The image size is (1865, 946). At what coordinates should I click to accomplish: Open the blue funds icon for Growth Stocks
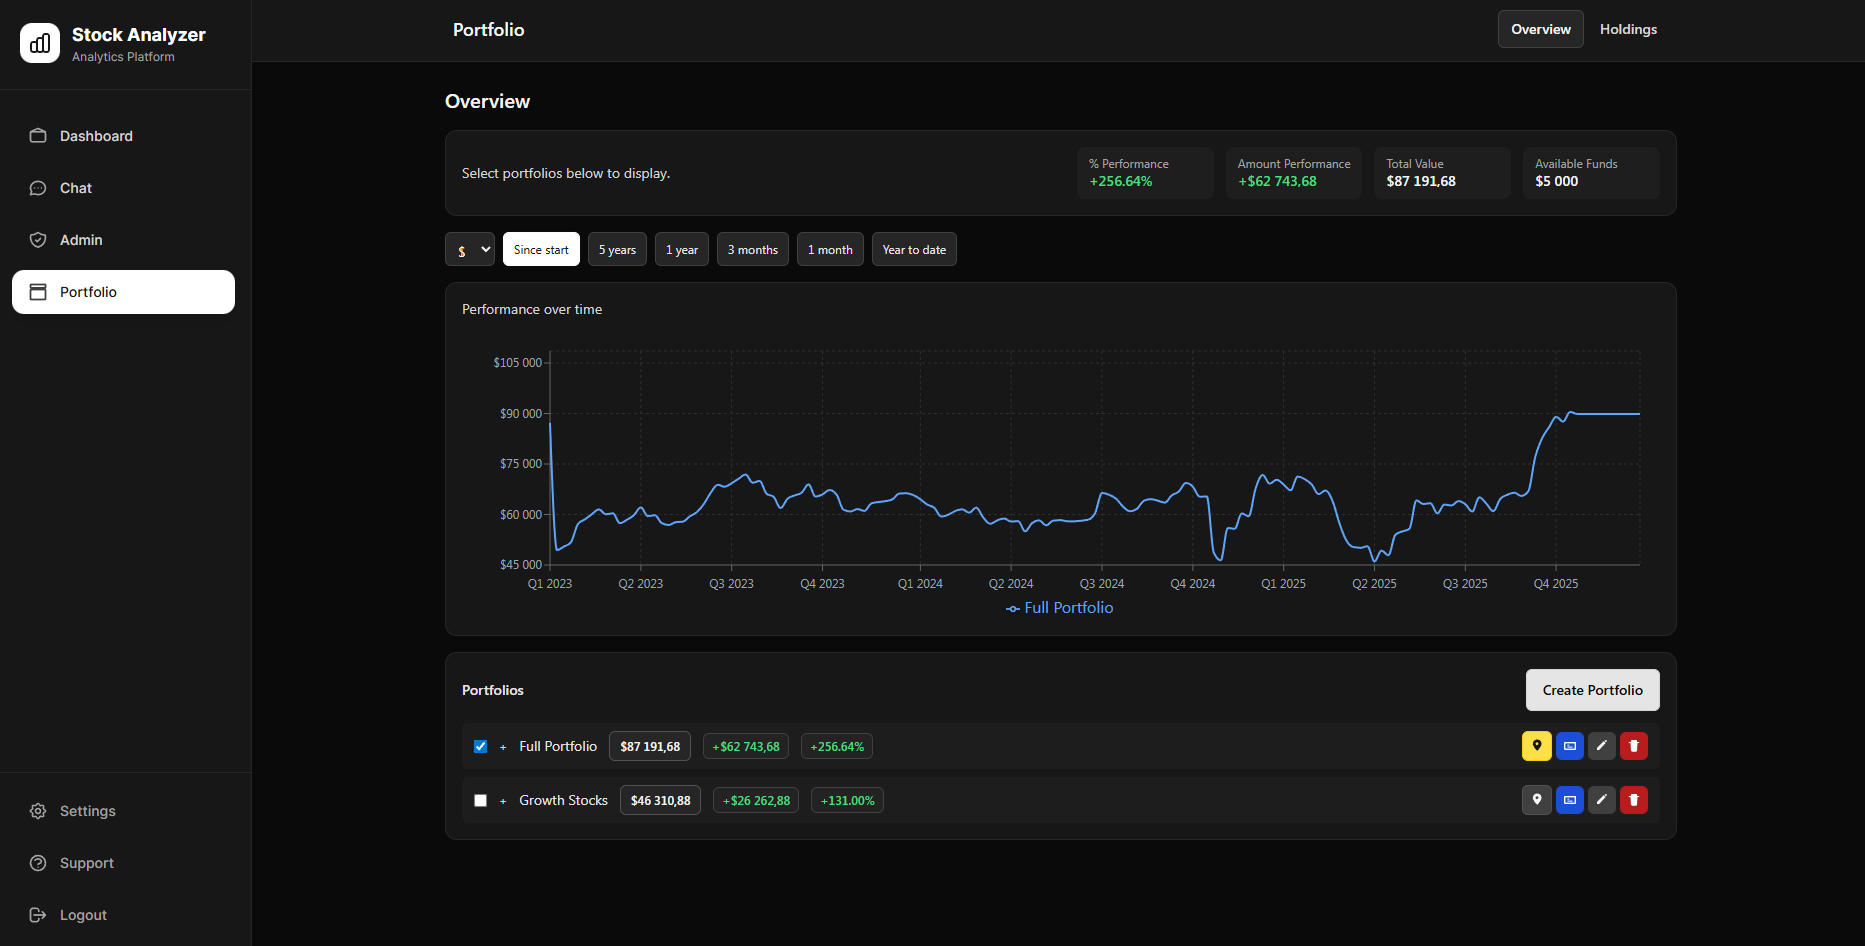coord(1569,800)
